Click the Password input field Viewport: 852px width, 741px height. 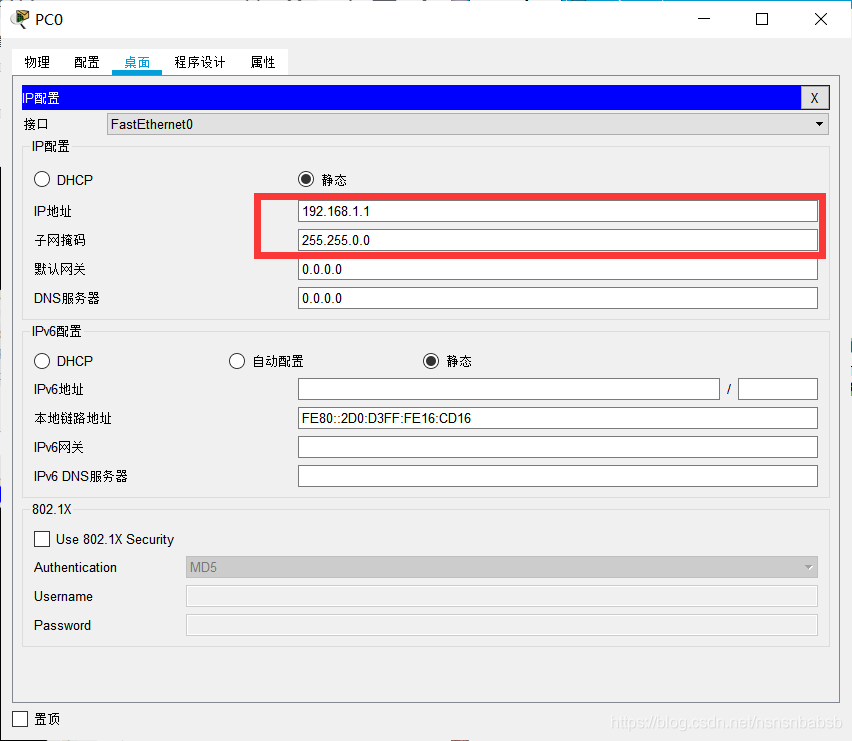[x=502, y=625]
